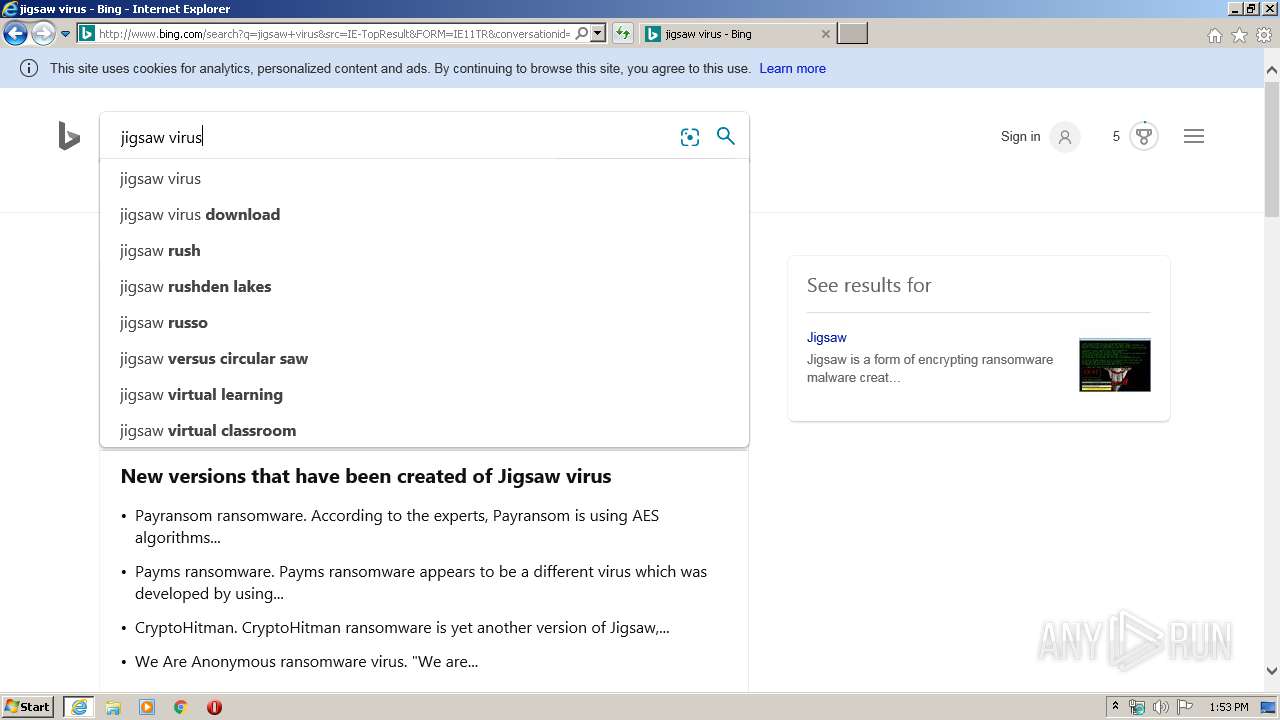Click the taskbar clock 1:53 PM
This screenshot has height=720, width=1280.
(x=1229, y=707)
